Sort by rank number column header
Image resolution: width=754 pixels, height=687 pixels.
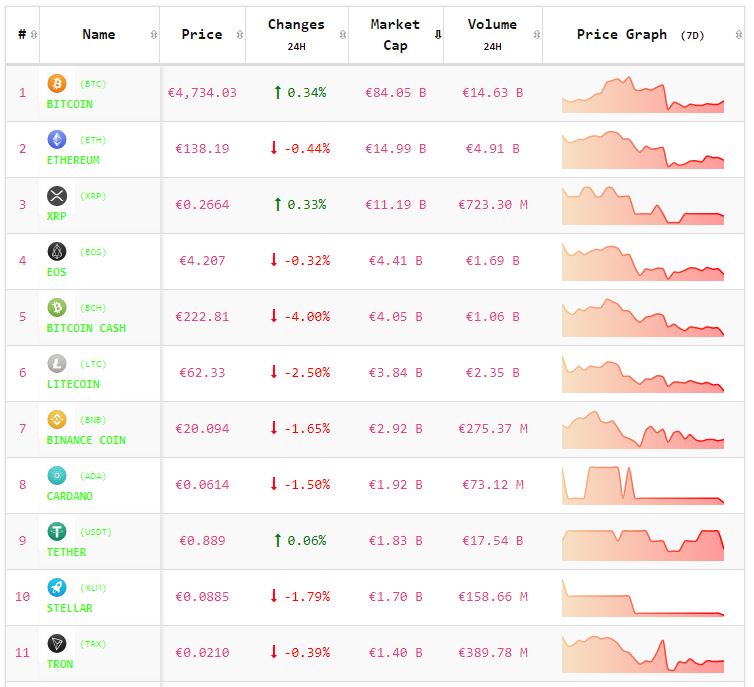click(x=22, y=34)
